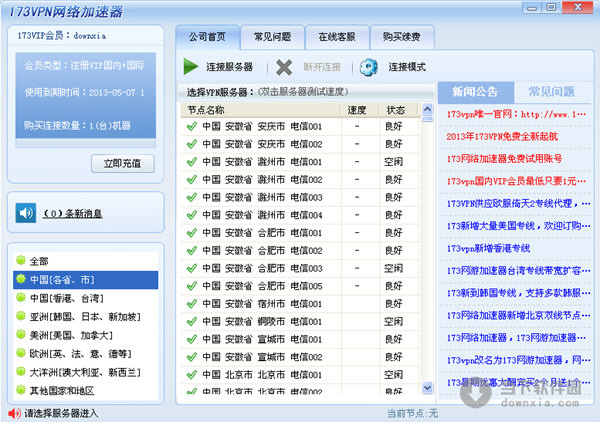The width and height of the screenshot is (600, 422).
Task: Select the 全部 region icon in sidebar
Action: [x=19, y=263]
